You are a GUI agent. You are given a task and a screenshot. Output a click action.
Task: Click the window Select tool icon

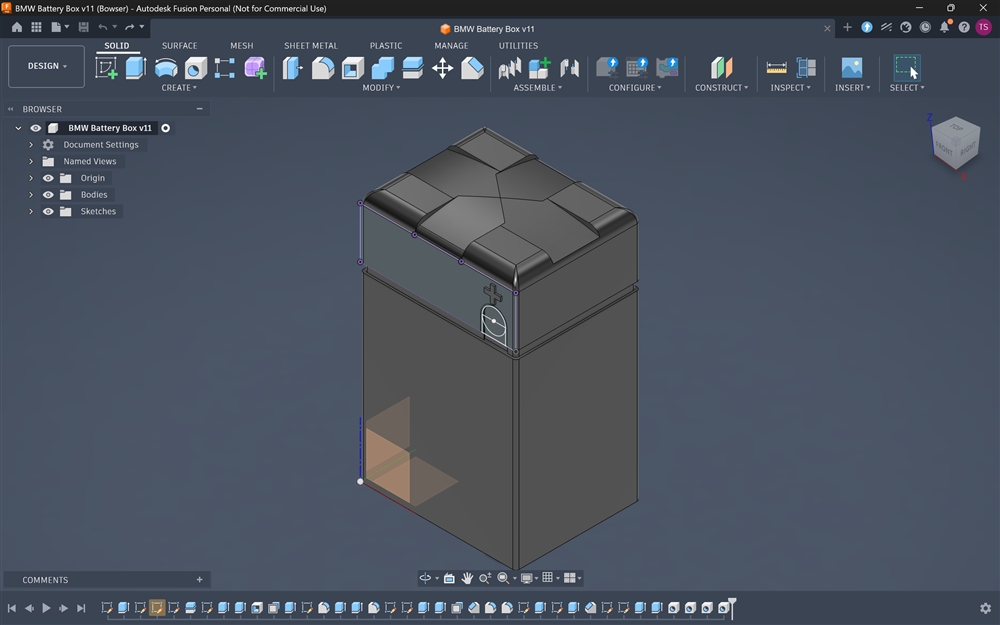(x=906, y=68)
